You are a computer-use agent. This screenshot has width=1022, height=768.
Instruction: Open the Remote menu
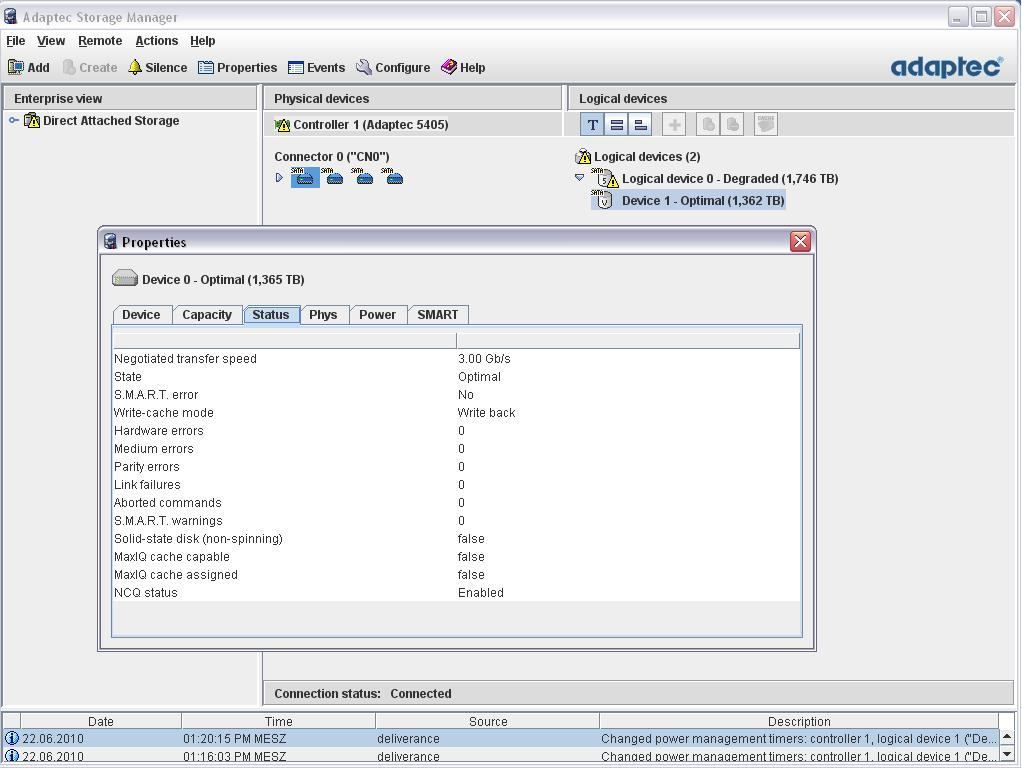tap(100, 40)
